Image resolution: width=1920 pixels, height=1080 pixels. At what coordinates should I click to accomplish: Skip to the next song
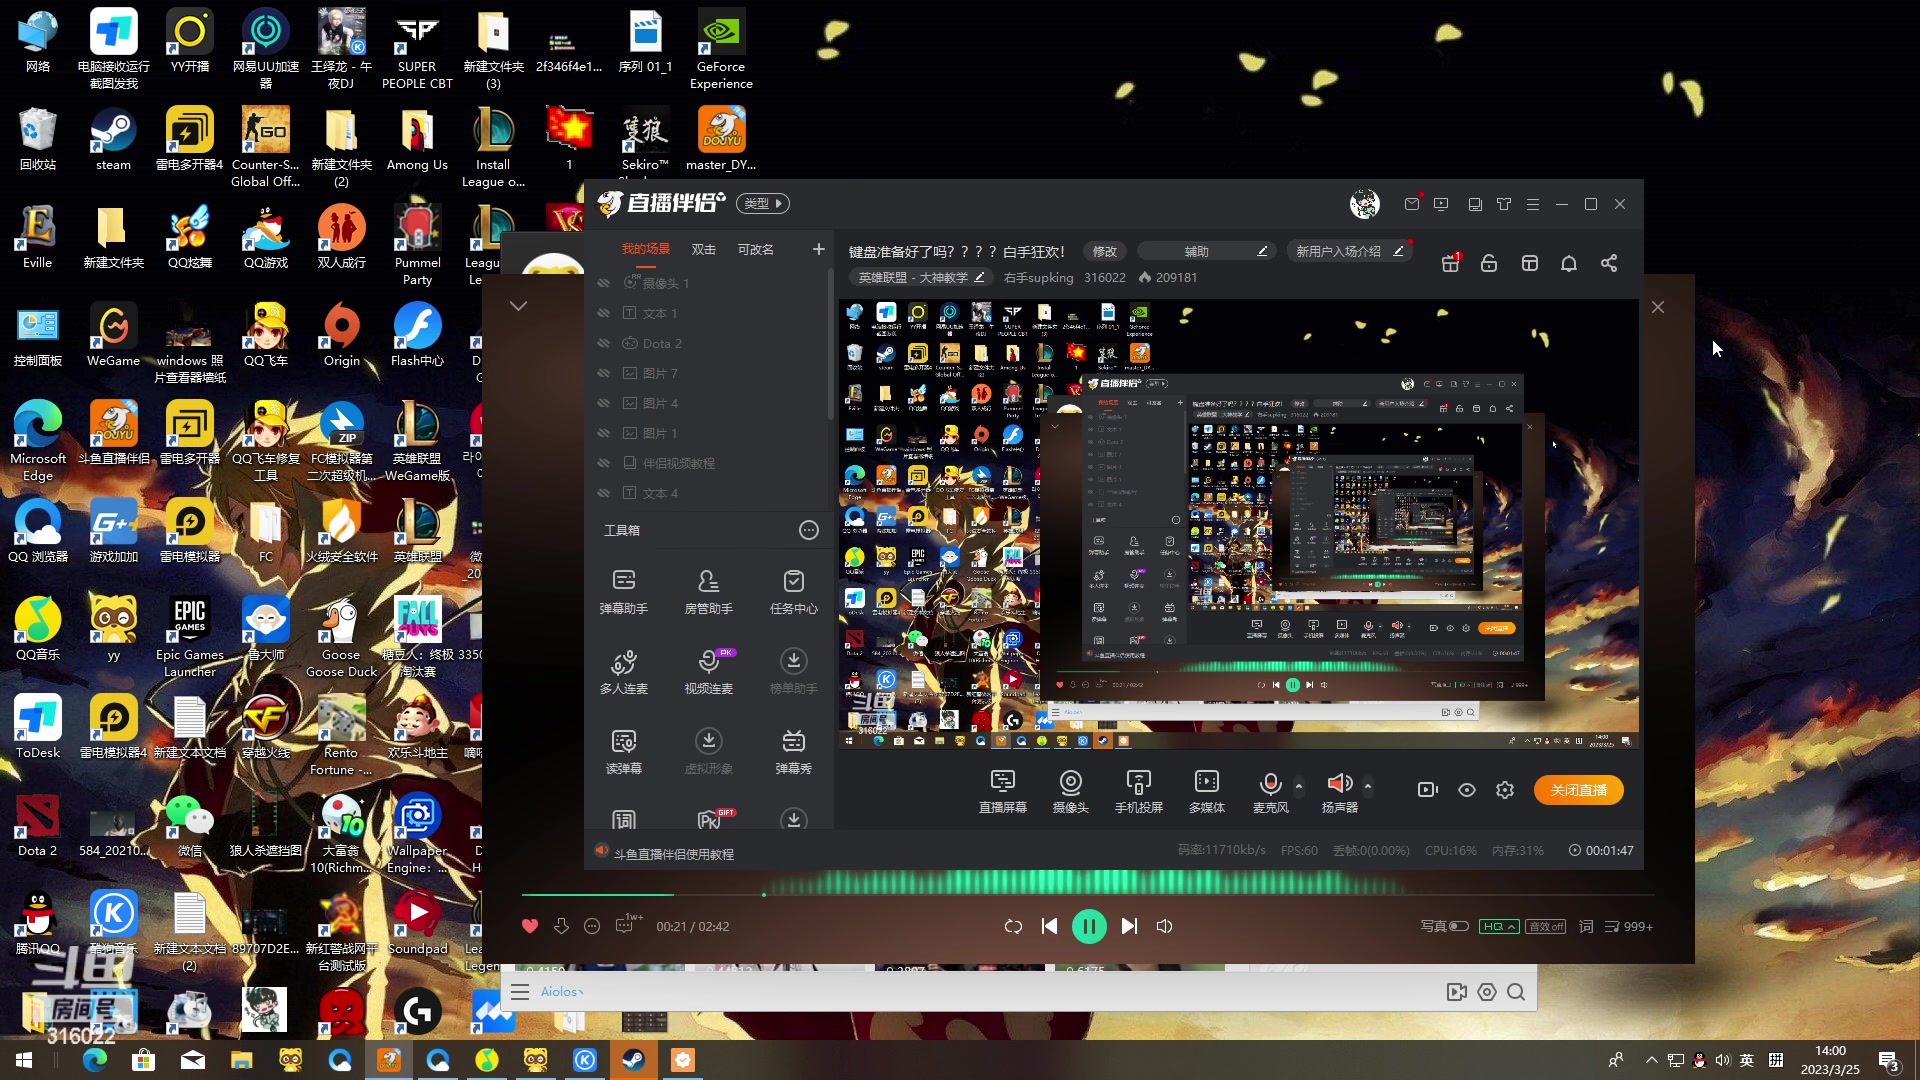coord(1129,926)
